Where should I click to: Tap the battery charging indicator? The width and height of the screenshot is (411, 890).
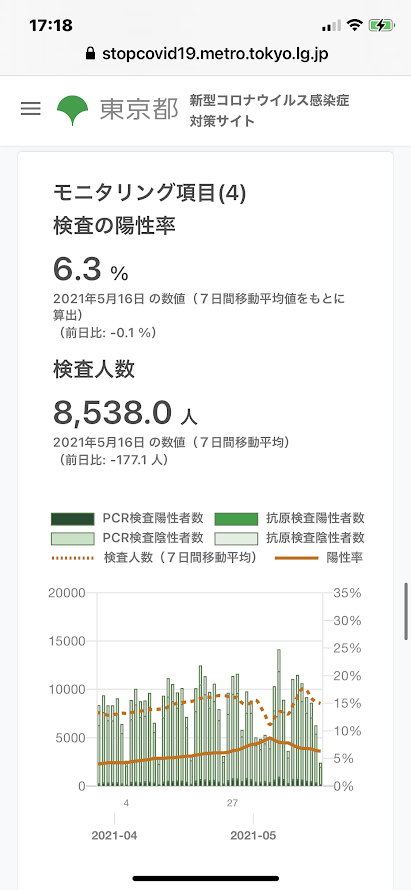point(381,25)
